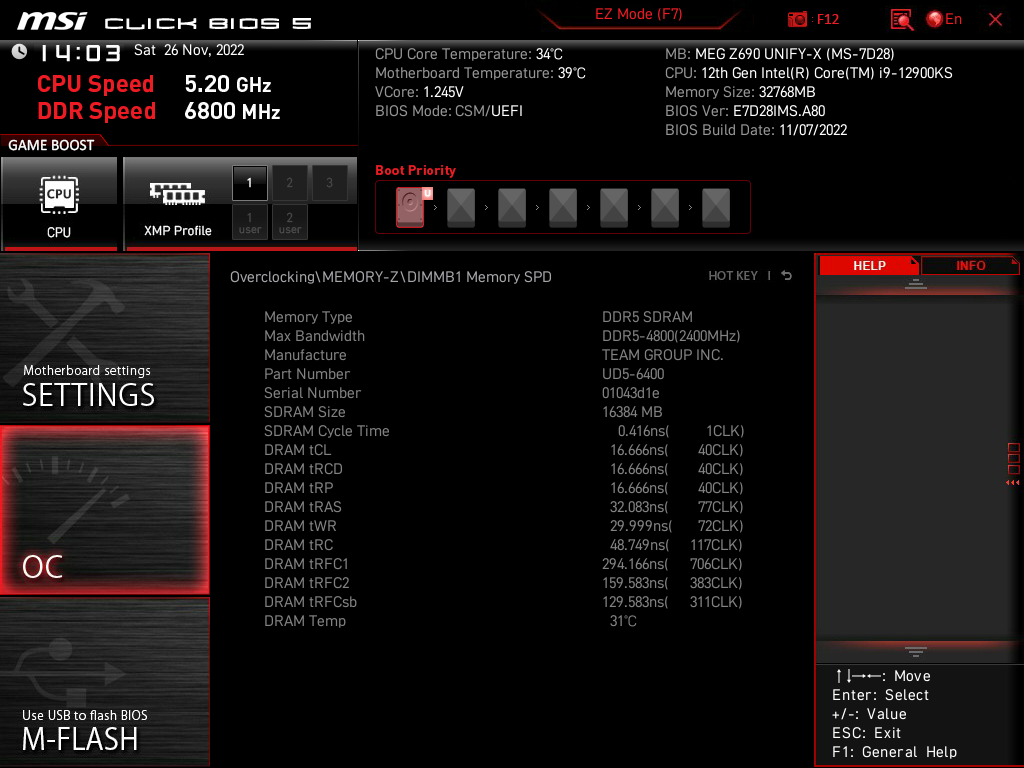Click the third empty boot priority slot

[512, 207]
